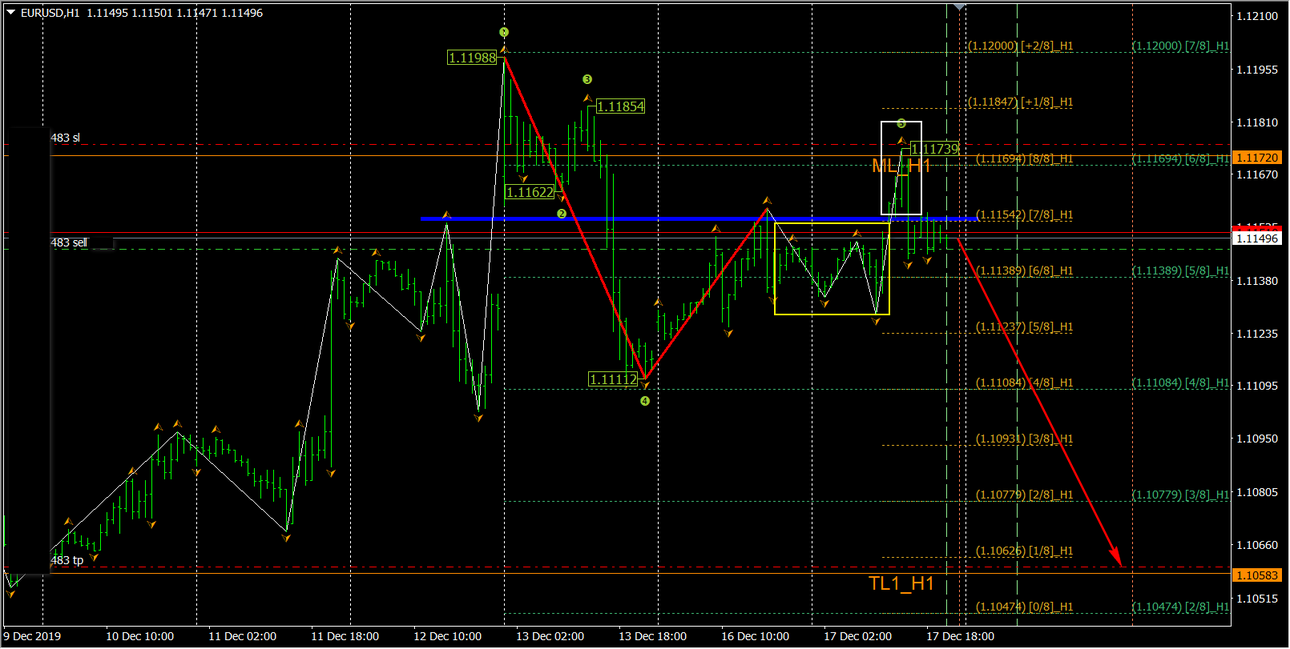This screenshot has height=649, width=1290.
Task: Select the green [6/8]_H1 1.11694 label
Action: pos(1181,158)
